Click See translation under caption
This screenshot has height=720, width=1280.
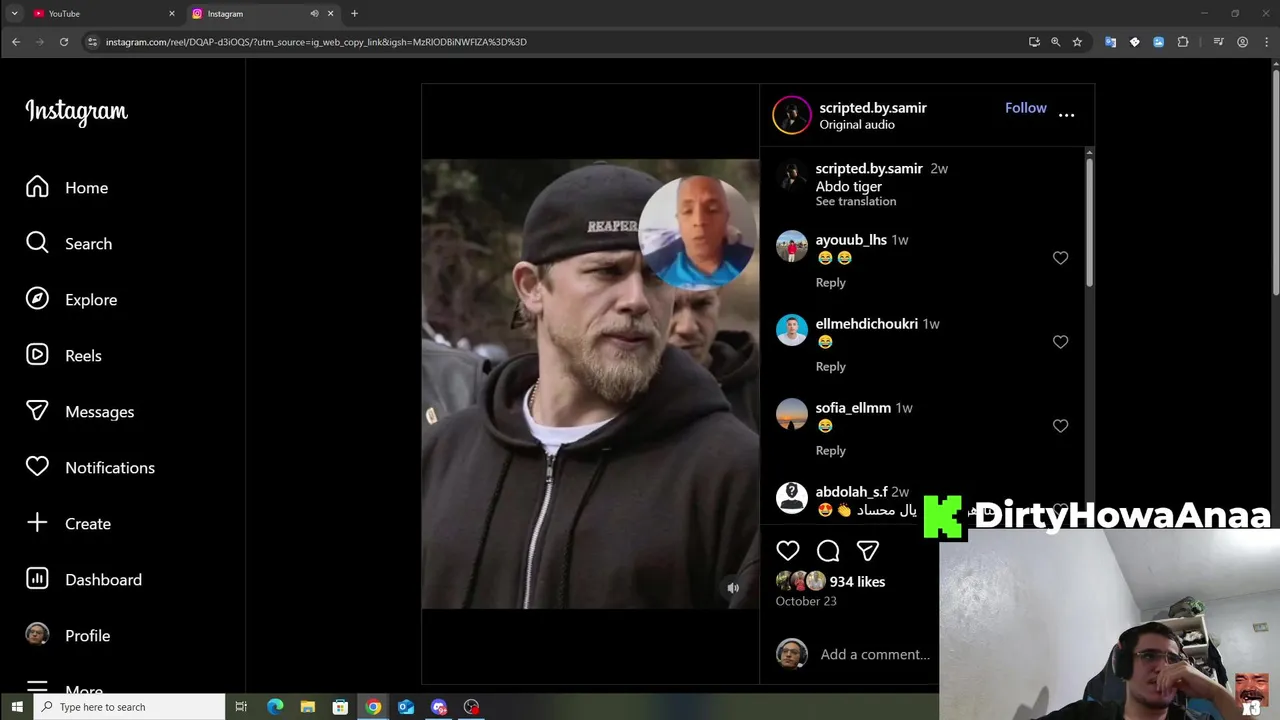pyautogui.click(x=856, y=201)
